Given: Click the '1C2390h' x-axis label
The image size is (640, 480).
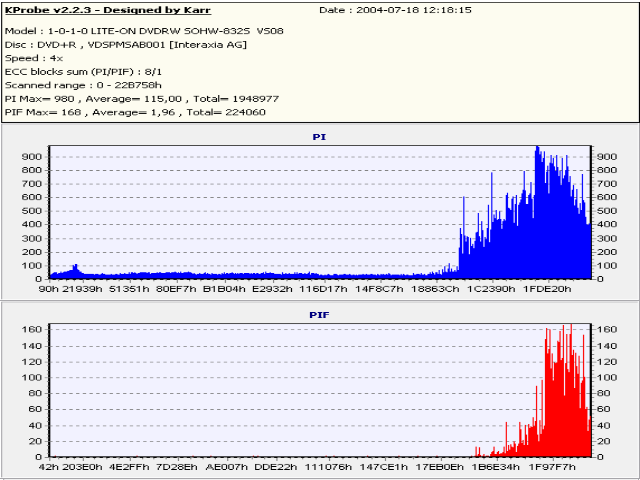Looking at the screenshot, I should pos(491,289).
